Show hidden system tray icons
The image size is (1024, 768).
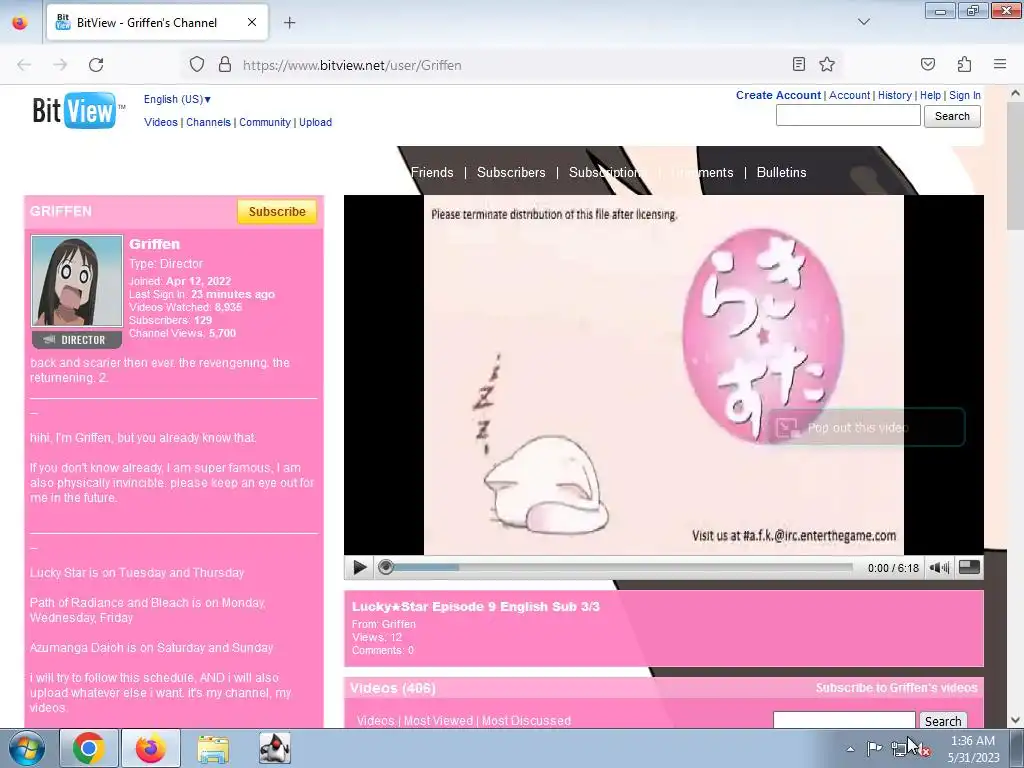(x=850, y=749)
